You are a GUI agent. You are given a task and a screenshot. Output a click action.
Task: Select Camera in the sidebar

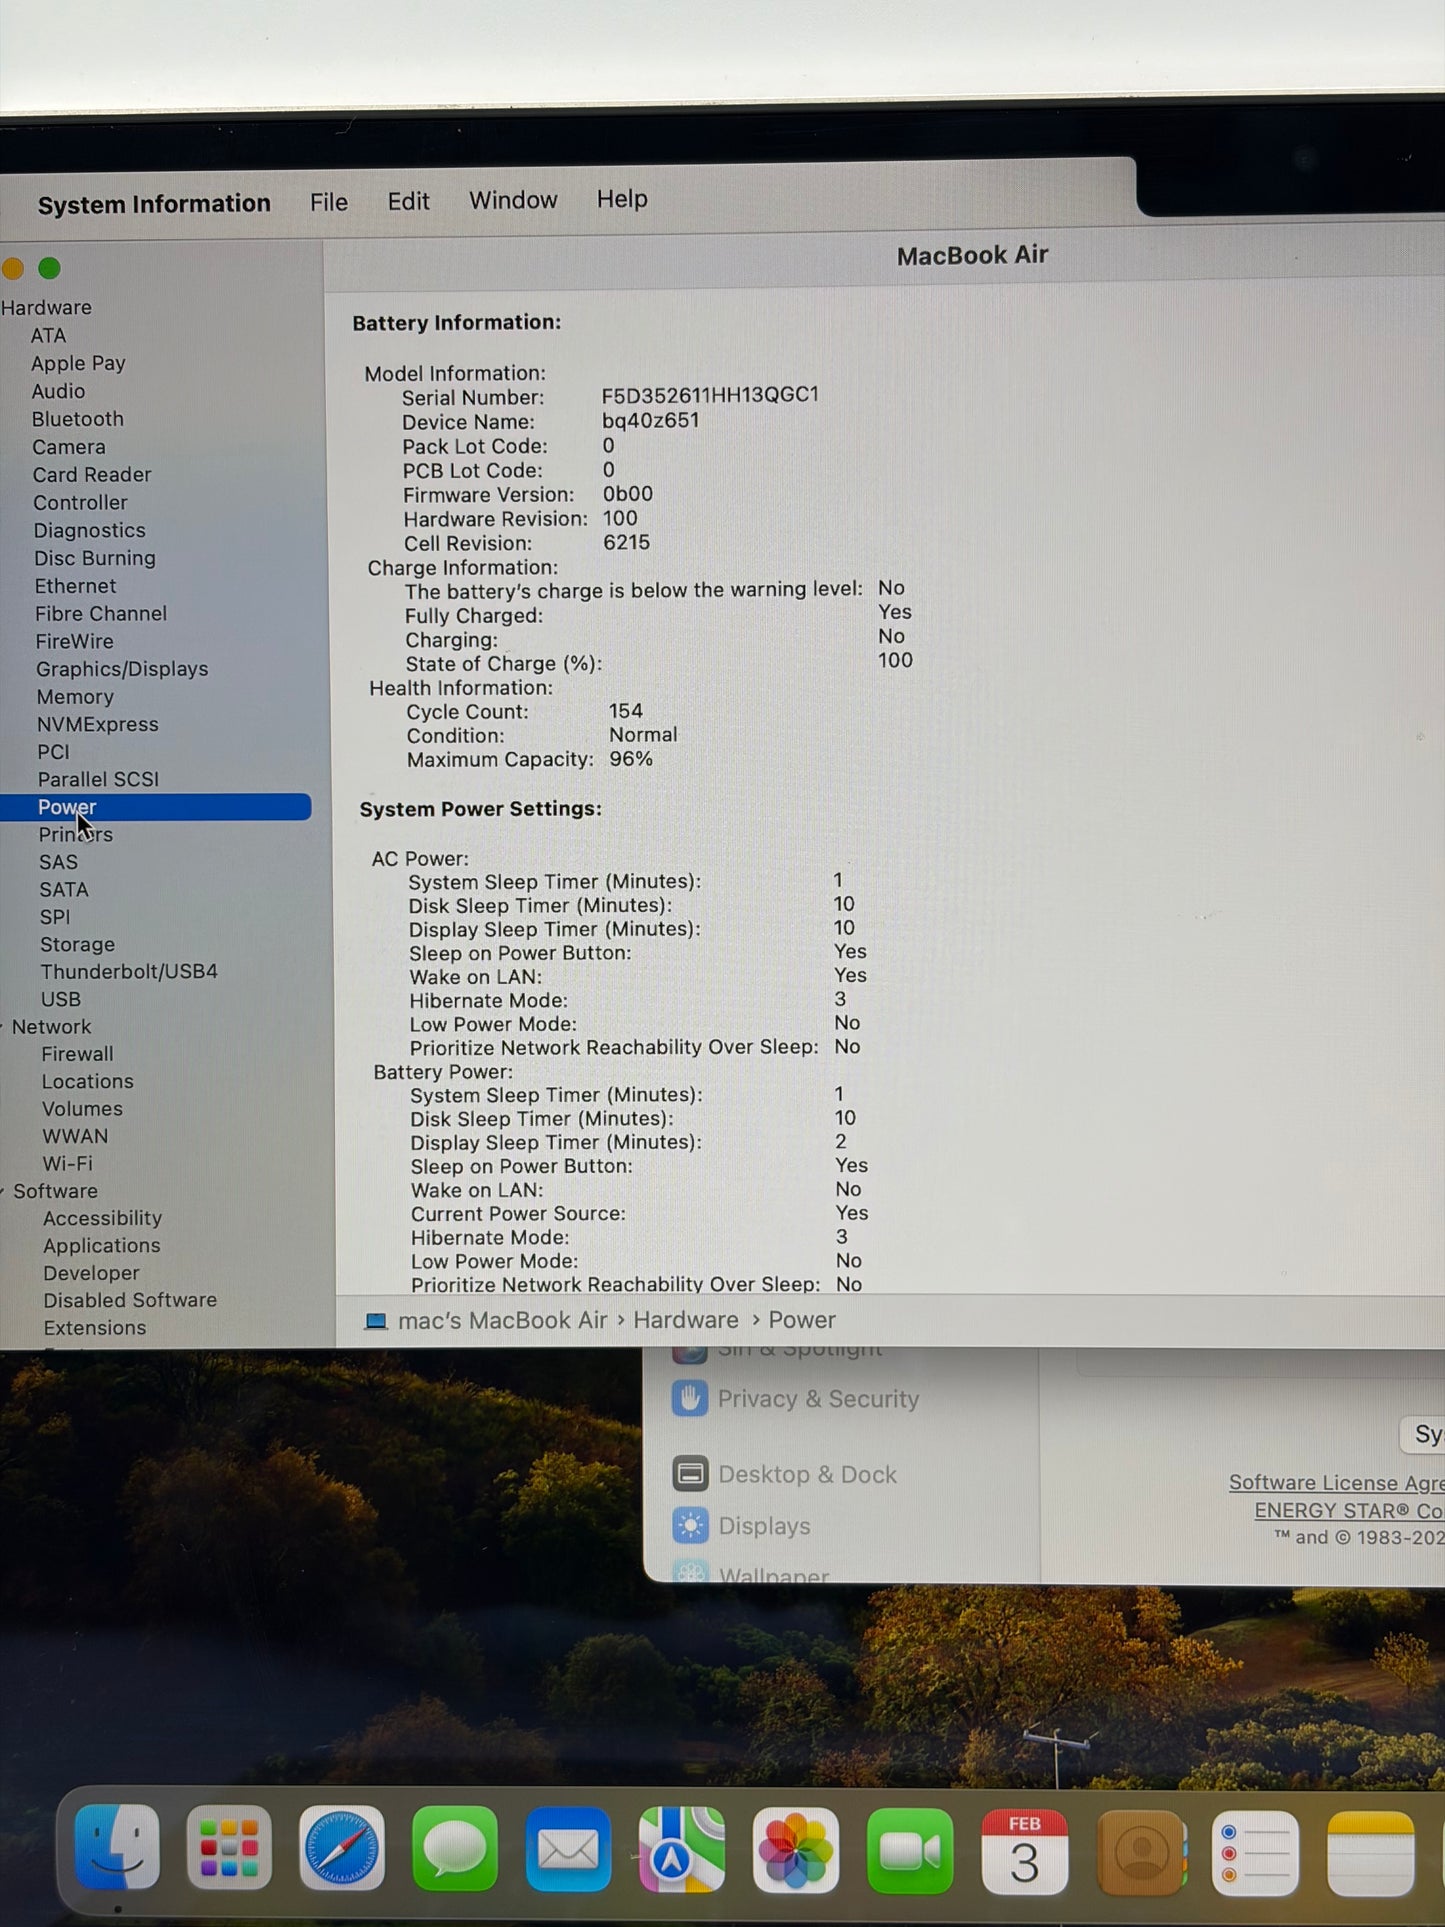click(x=68, y=447)
